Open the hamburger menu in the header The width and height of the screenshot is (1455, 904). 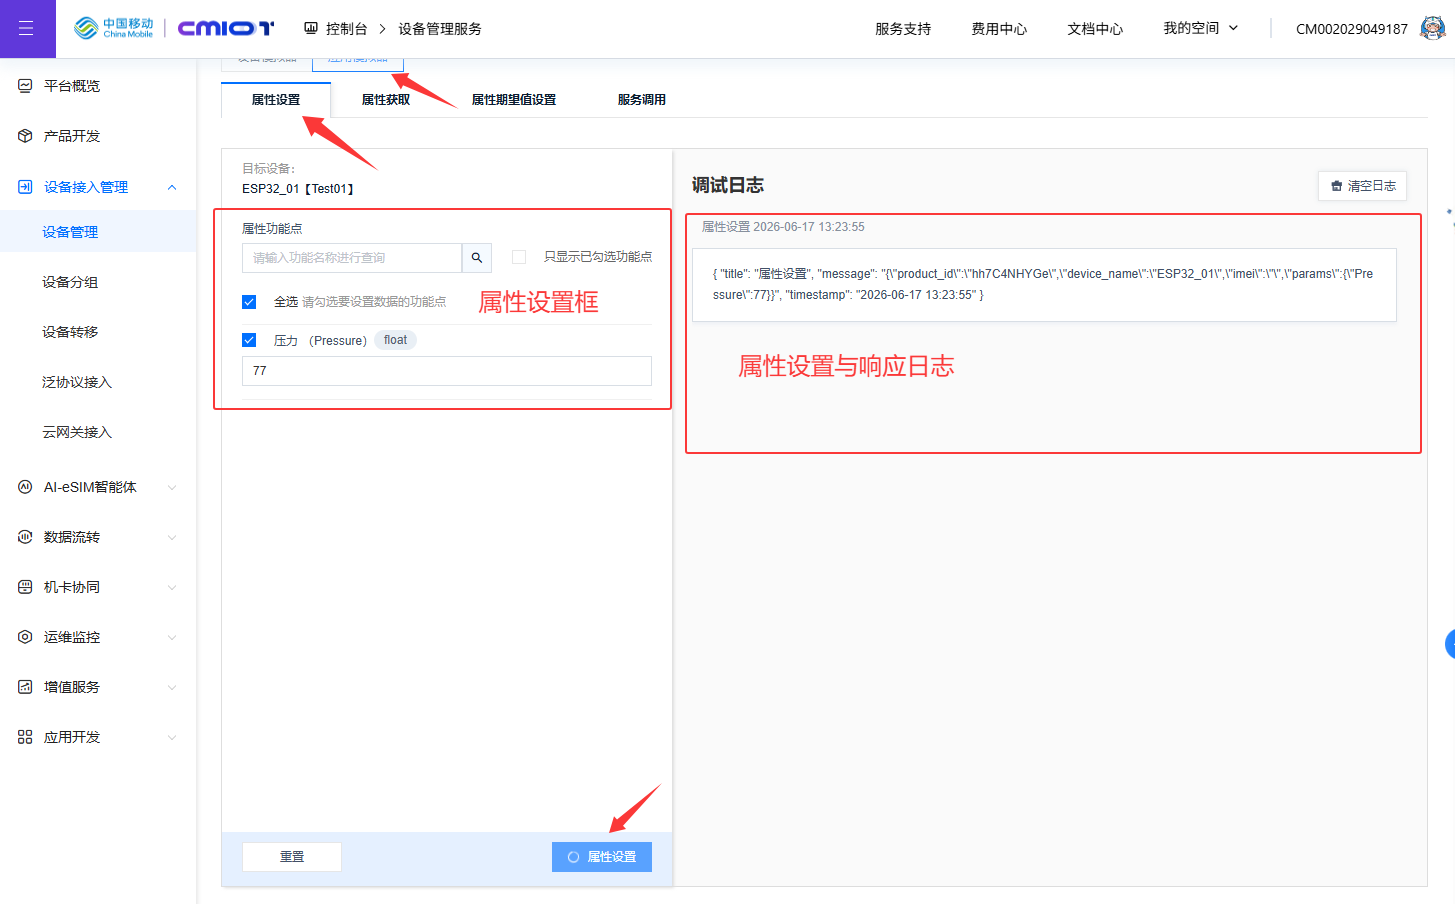[27, 29]
